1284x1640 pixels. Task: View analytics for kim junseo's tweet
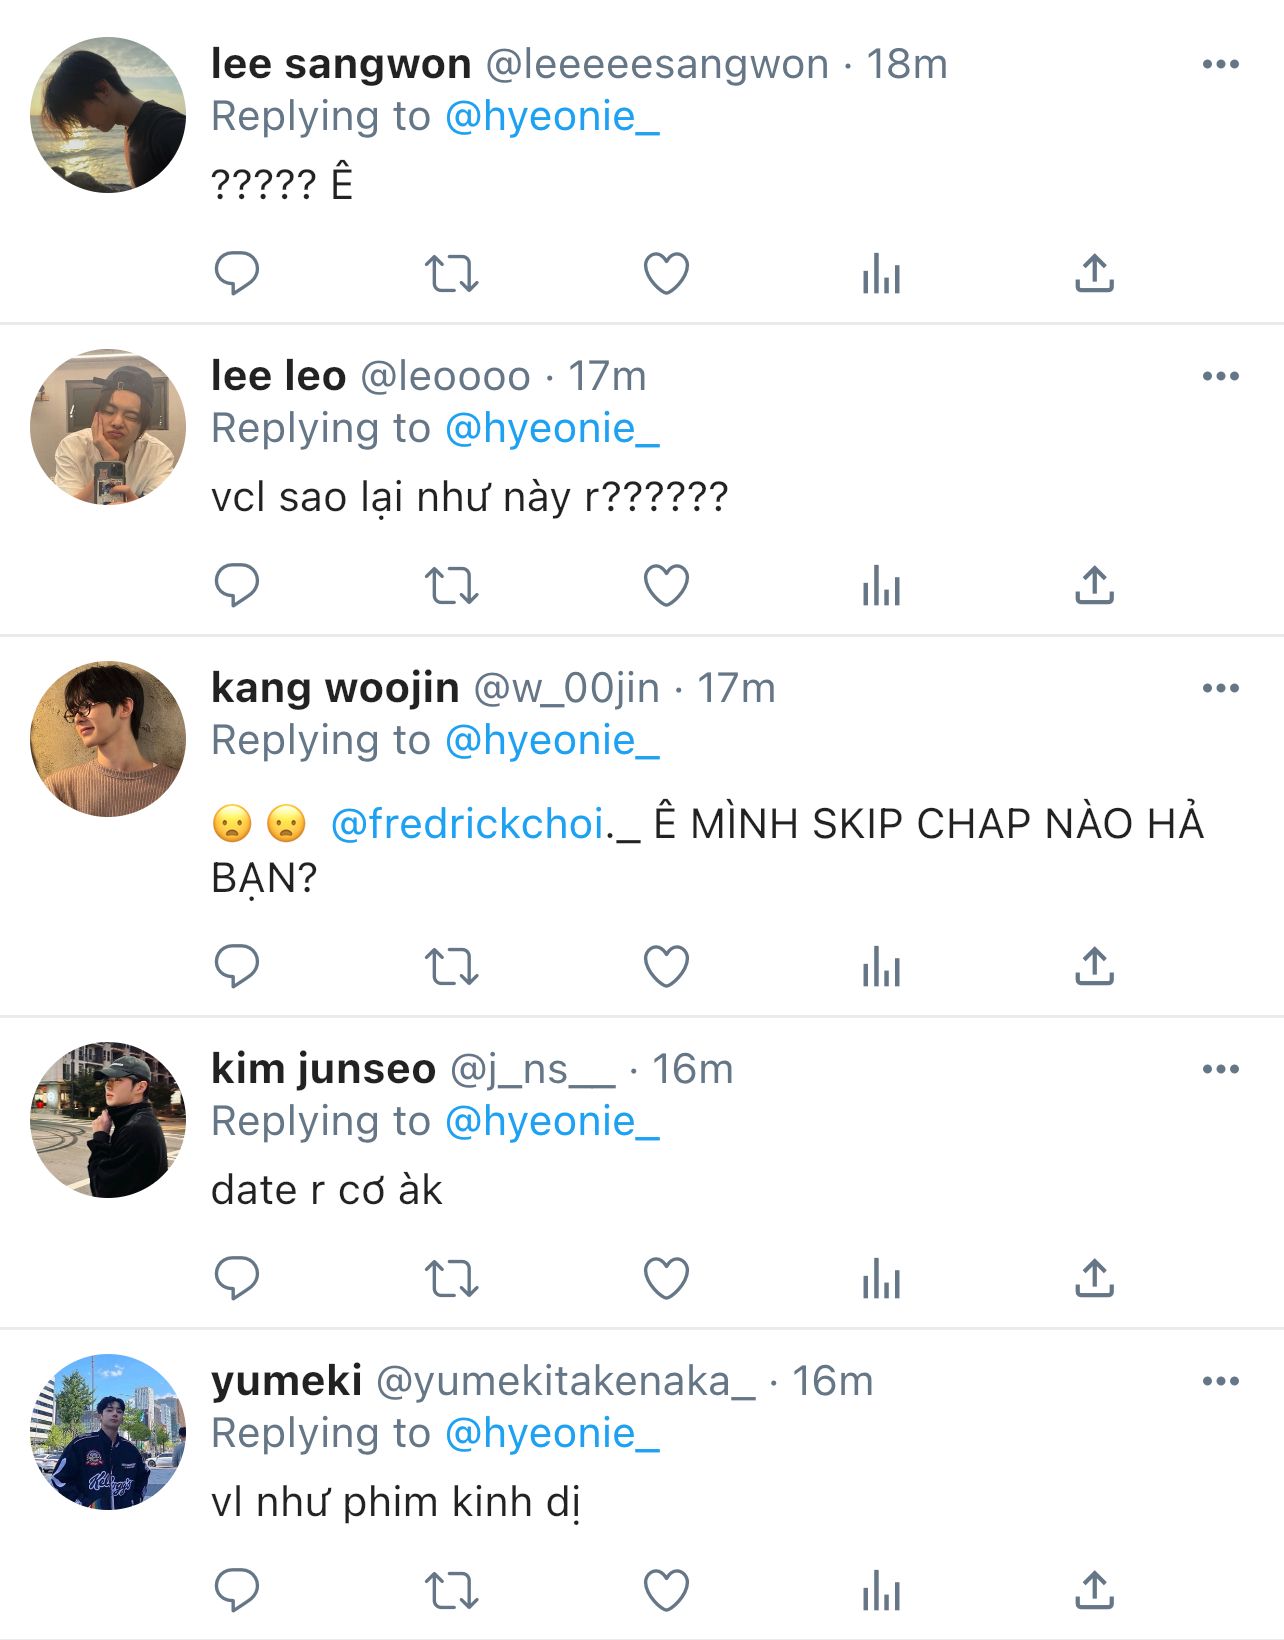click(x=881, y=1279)
